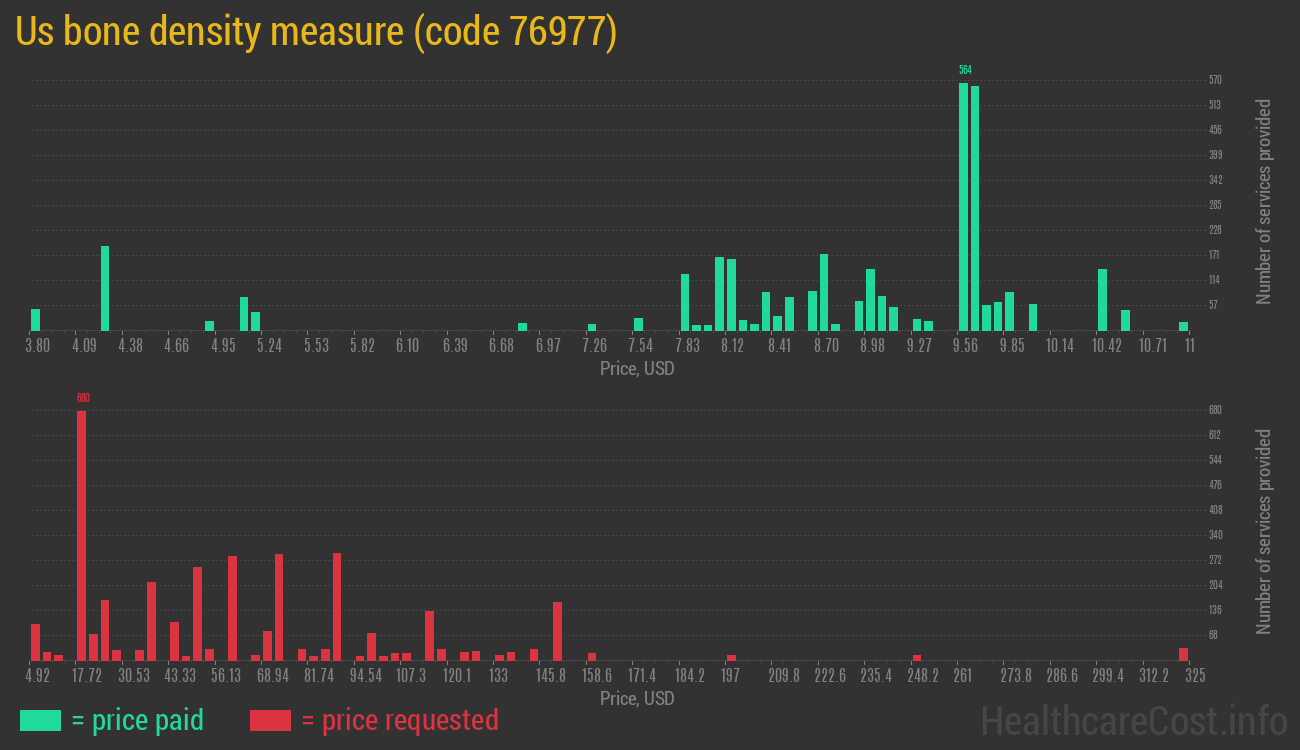Click the tallest red bar labeled 680

81,535
